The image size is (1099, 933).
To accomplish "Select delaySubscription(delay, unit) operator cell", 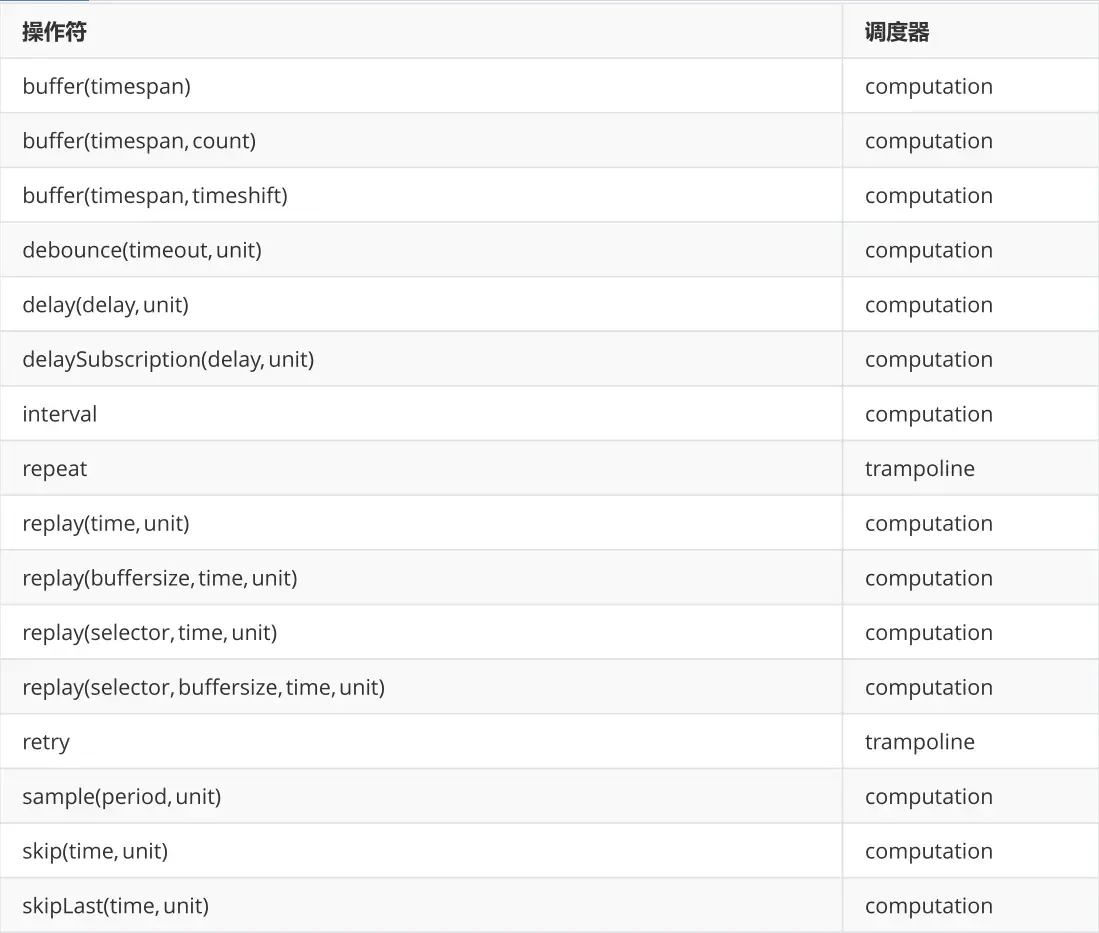I will (421, 360).
